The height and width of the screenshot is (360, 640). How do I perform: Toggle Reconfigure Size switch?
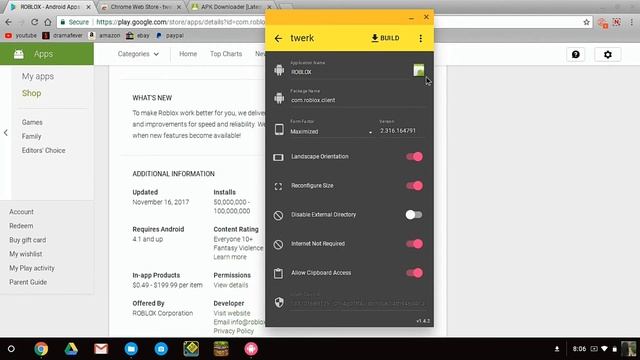point(414,186)
